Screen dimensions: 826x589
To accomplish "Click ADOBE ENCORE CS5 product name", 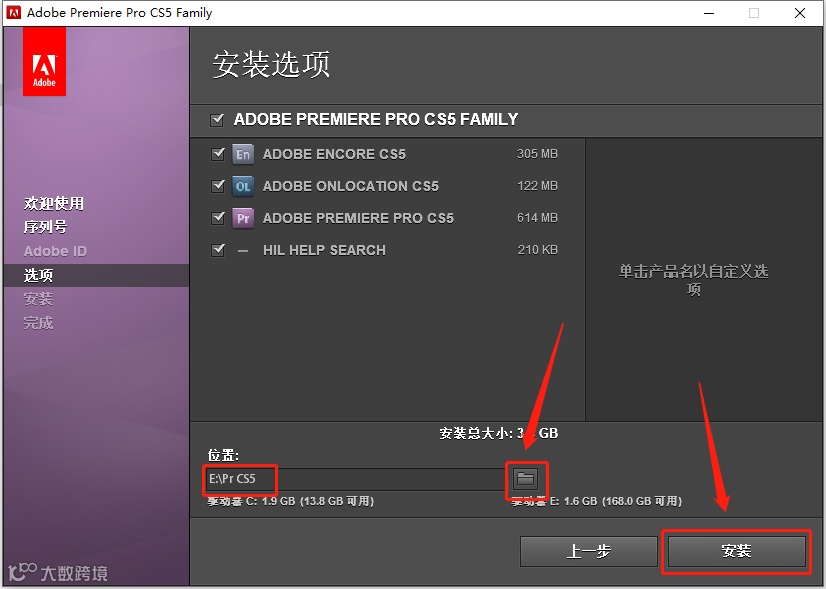I will [x=335, y=154].
